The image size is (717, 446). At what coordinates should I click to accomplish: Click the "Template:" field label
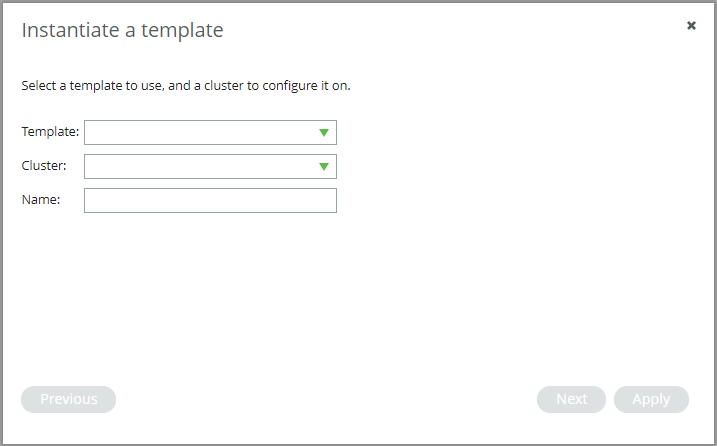tap(50, 132)
